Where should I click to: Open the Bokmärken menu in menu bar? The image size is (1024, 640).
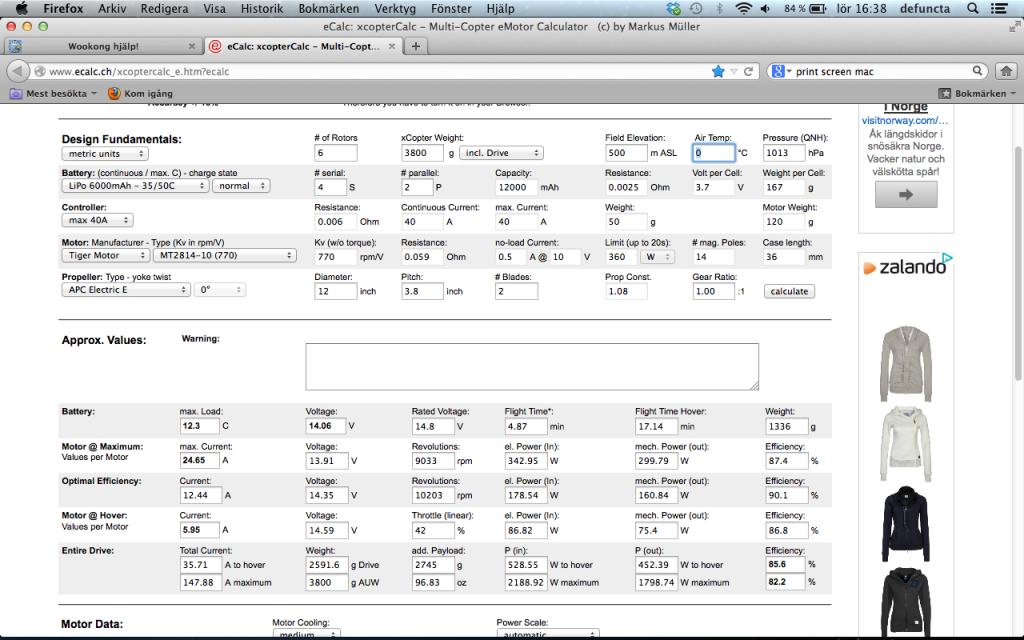click(328, 8)
